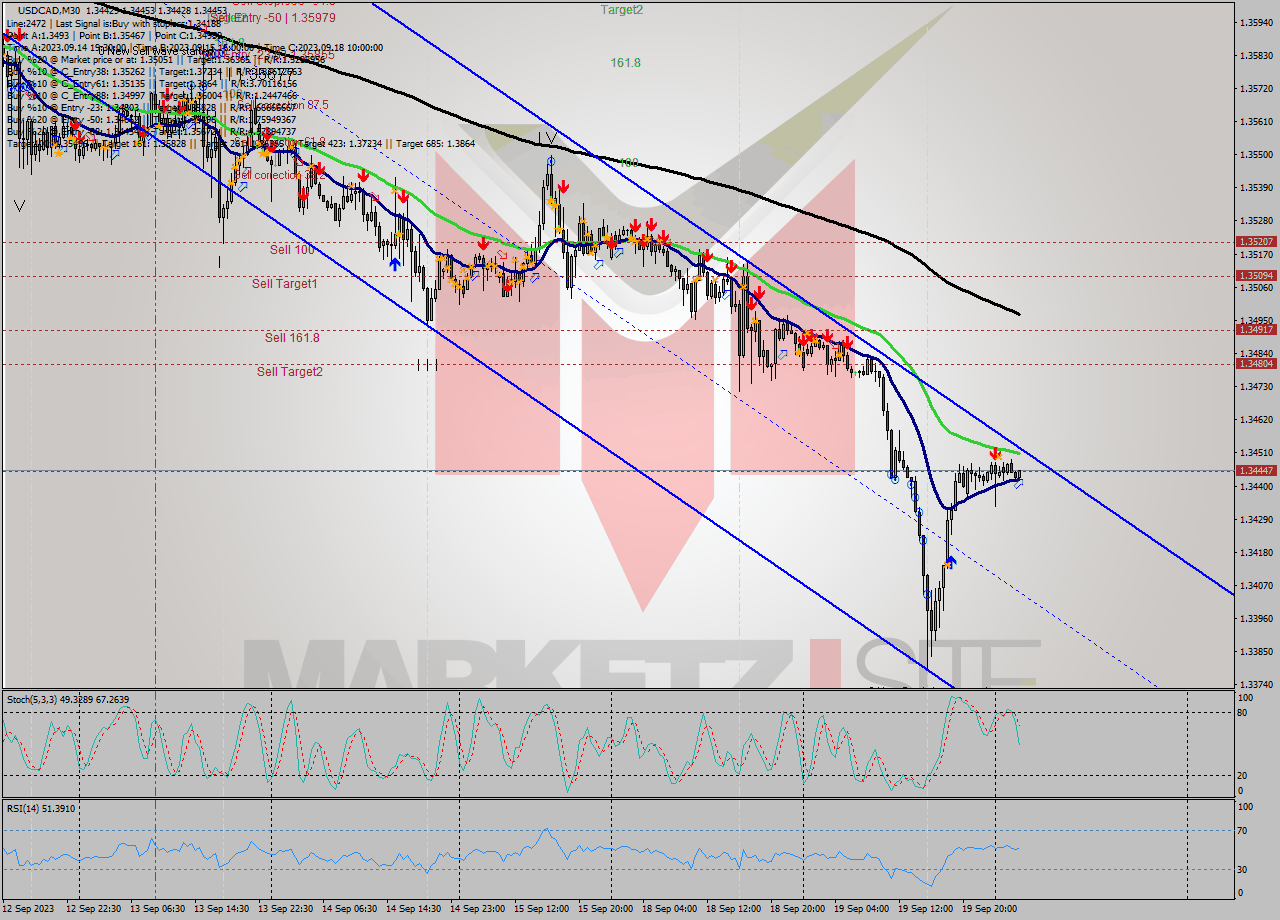Click the red 1.35094 price tag
Screen dimensions: 1280x920
coord(1256,275)
